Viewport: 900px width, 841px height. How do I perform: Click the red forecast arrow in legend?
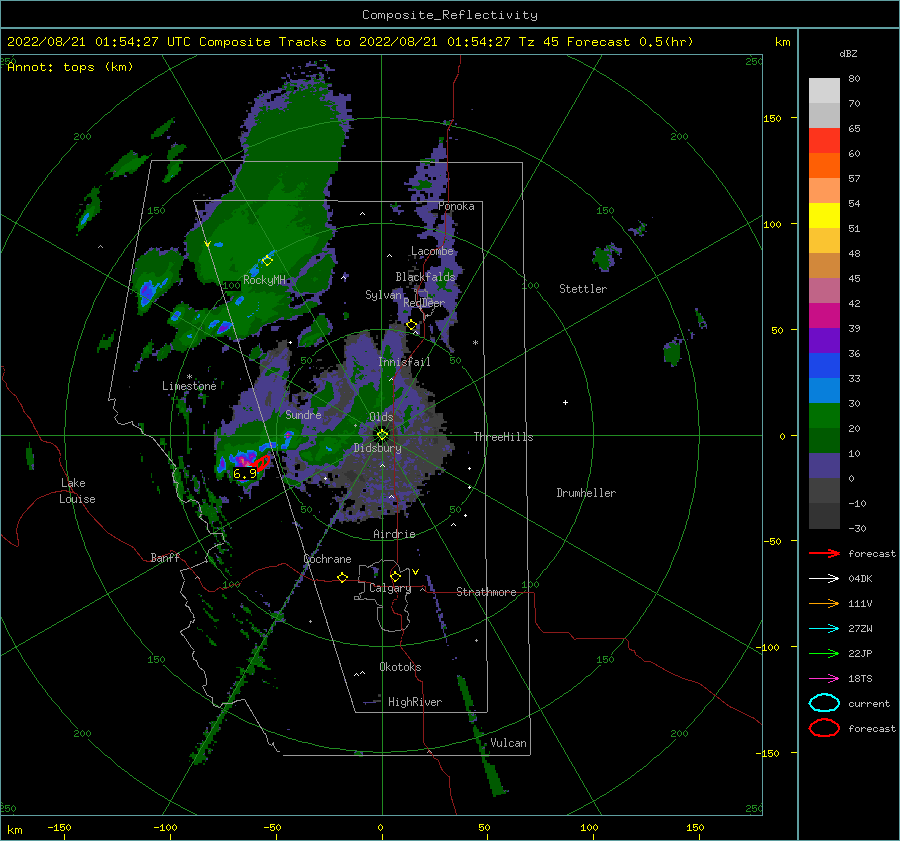click(x=824, y=553)
